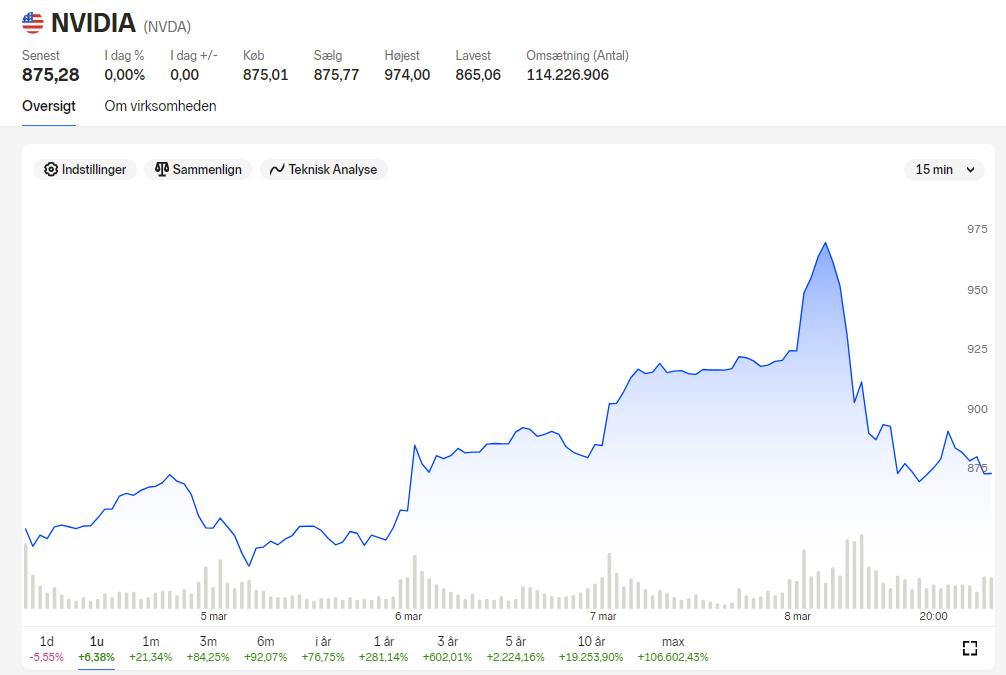Image resolution: width=1006 pixels, height=675 pixels.
Task: Click the 6 mar date marker
Action: pyautogui.click(x=409, y=616)
